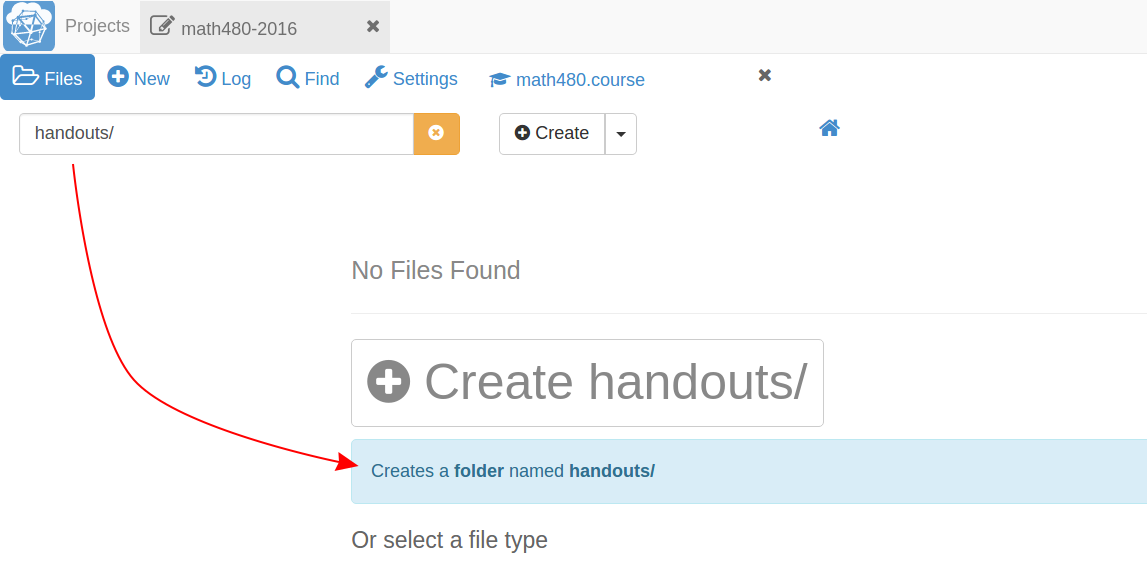Expand the Create dropdown caret

(x=621, y=134)
